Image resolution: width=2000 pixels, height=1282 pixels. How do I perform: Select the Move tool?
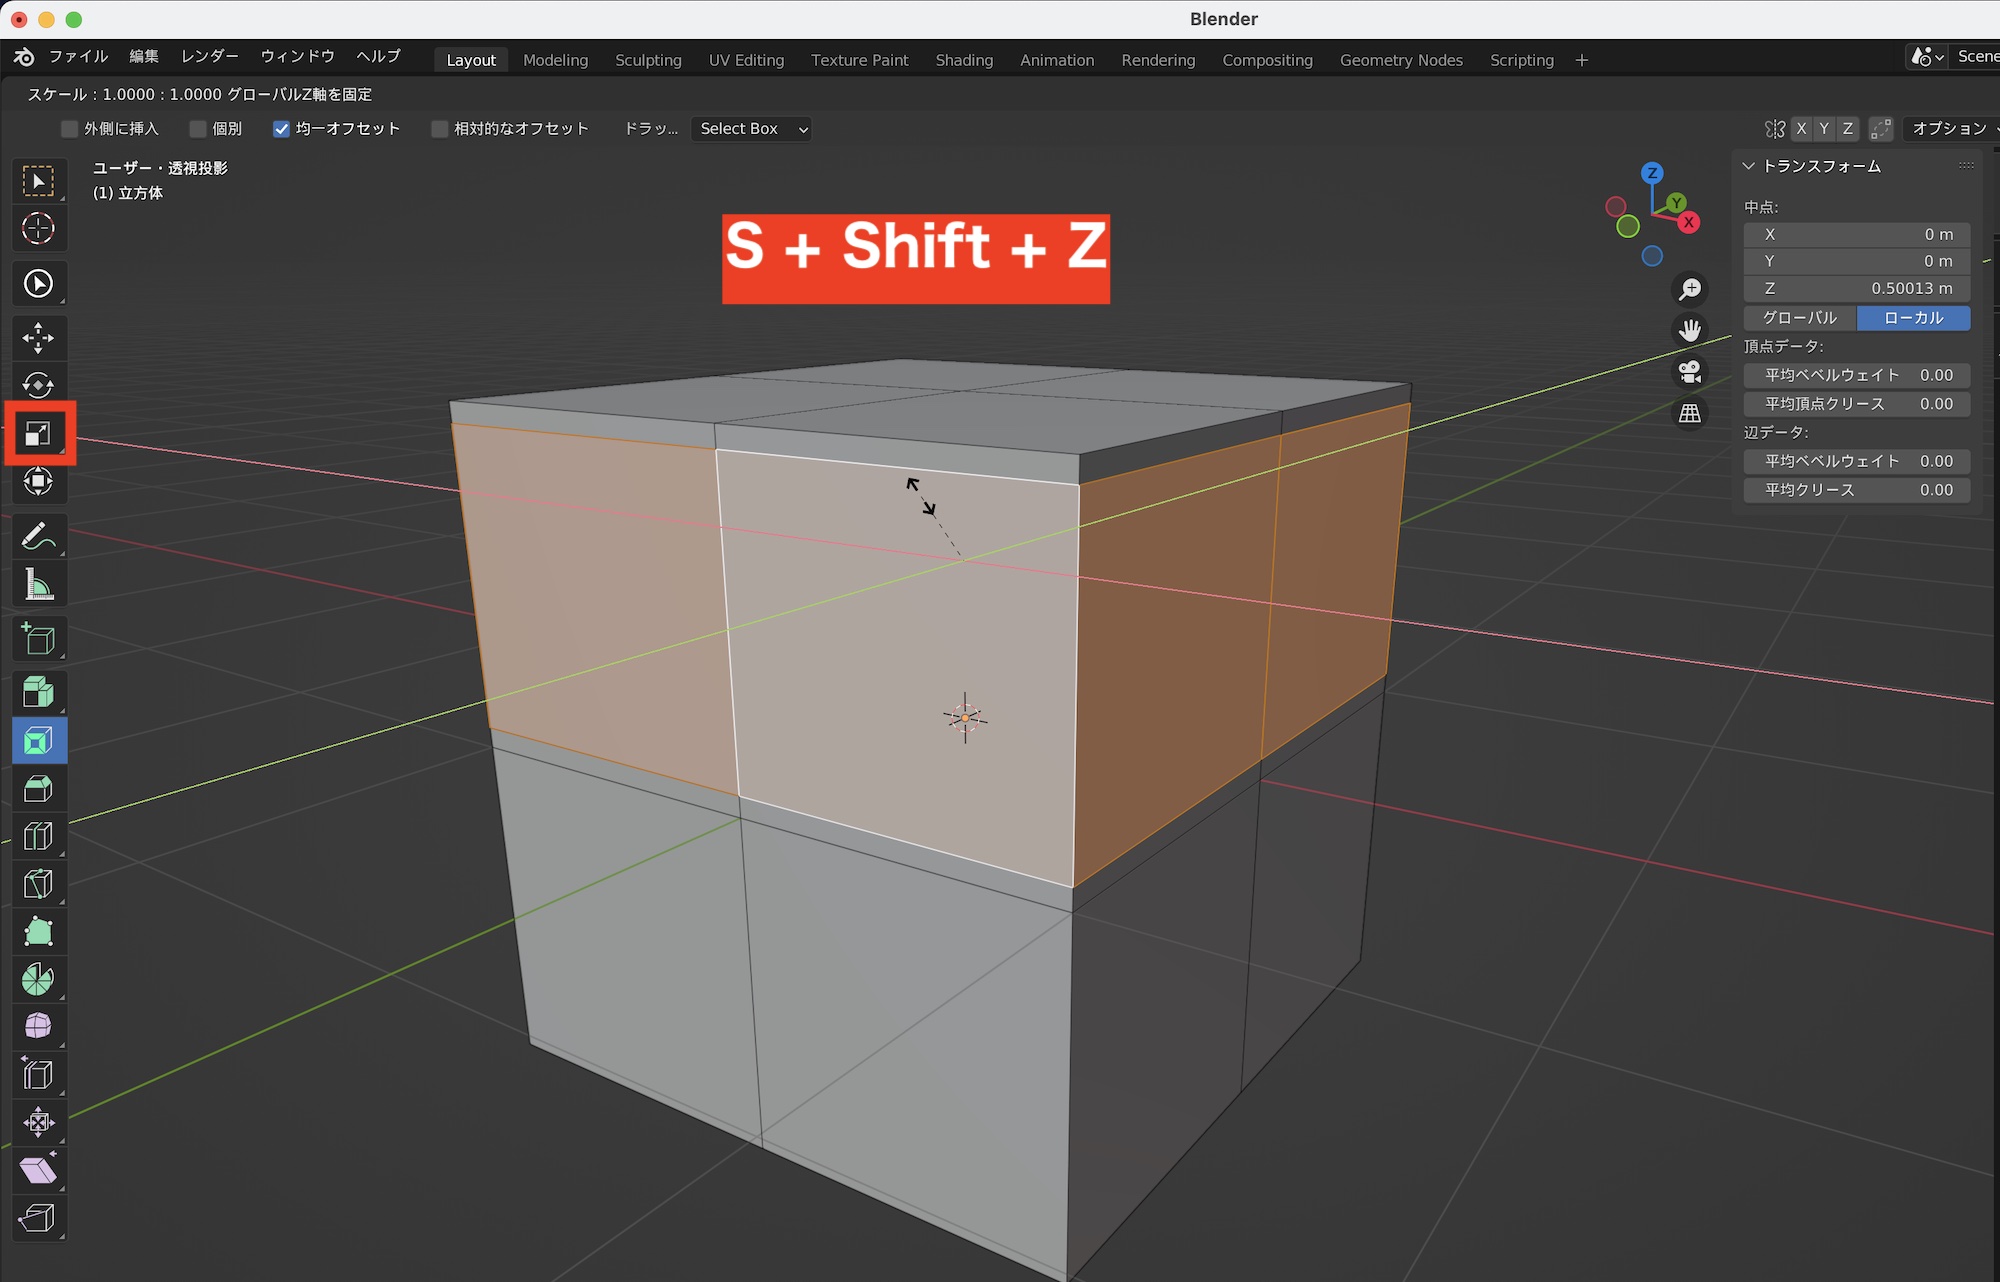pos(38,338)
